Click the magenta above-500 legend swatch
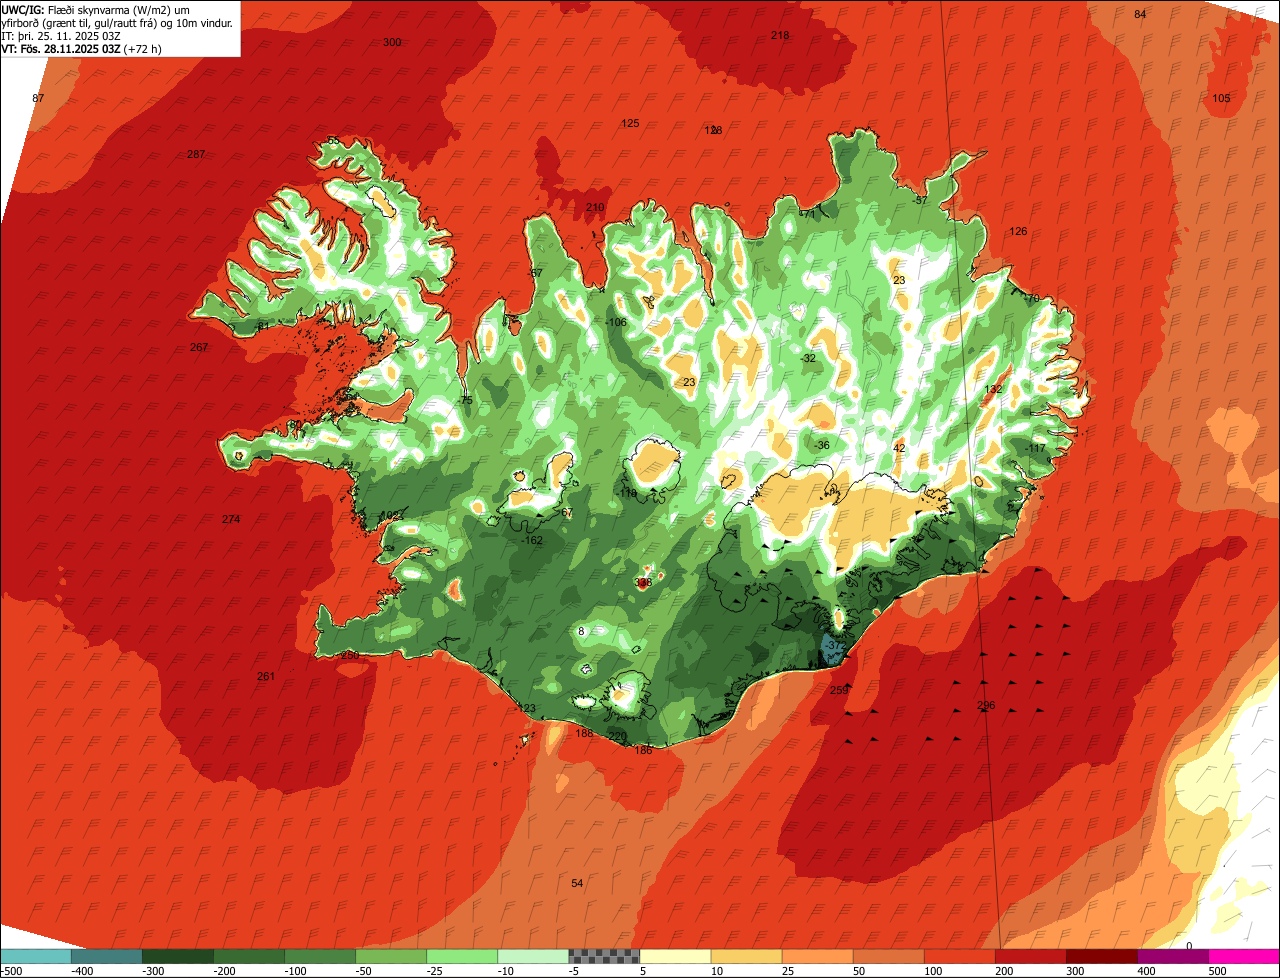This screenshot has width=1280, height=978. click(x=1244, y=956)
